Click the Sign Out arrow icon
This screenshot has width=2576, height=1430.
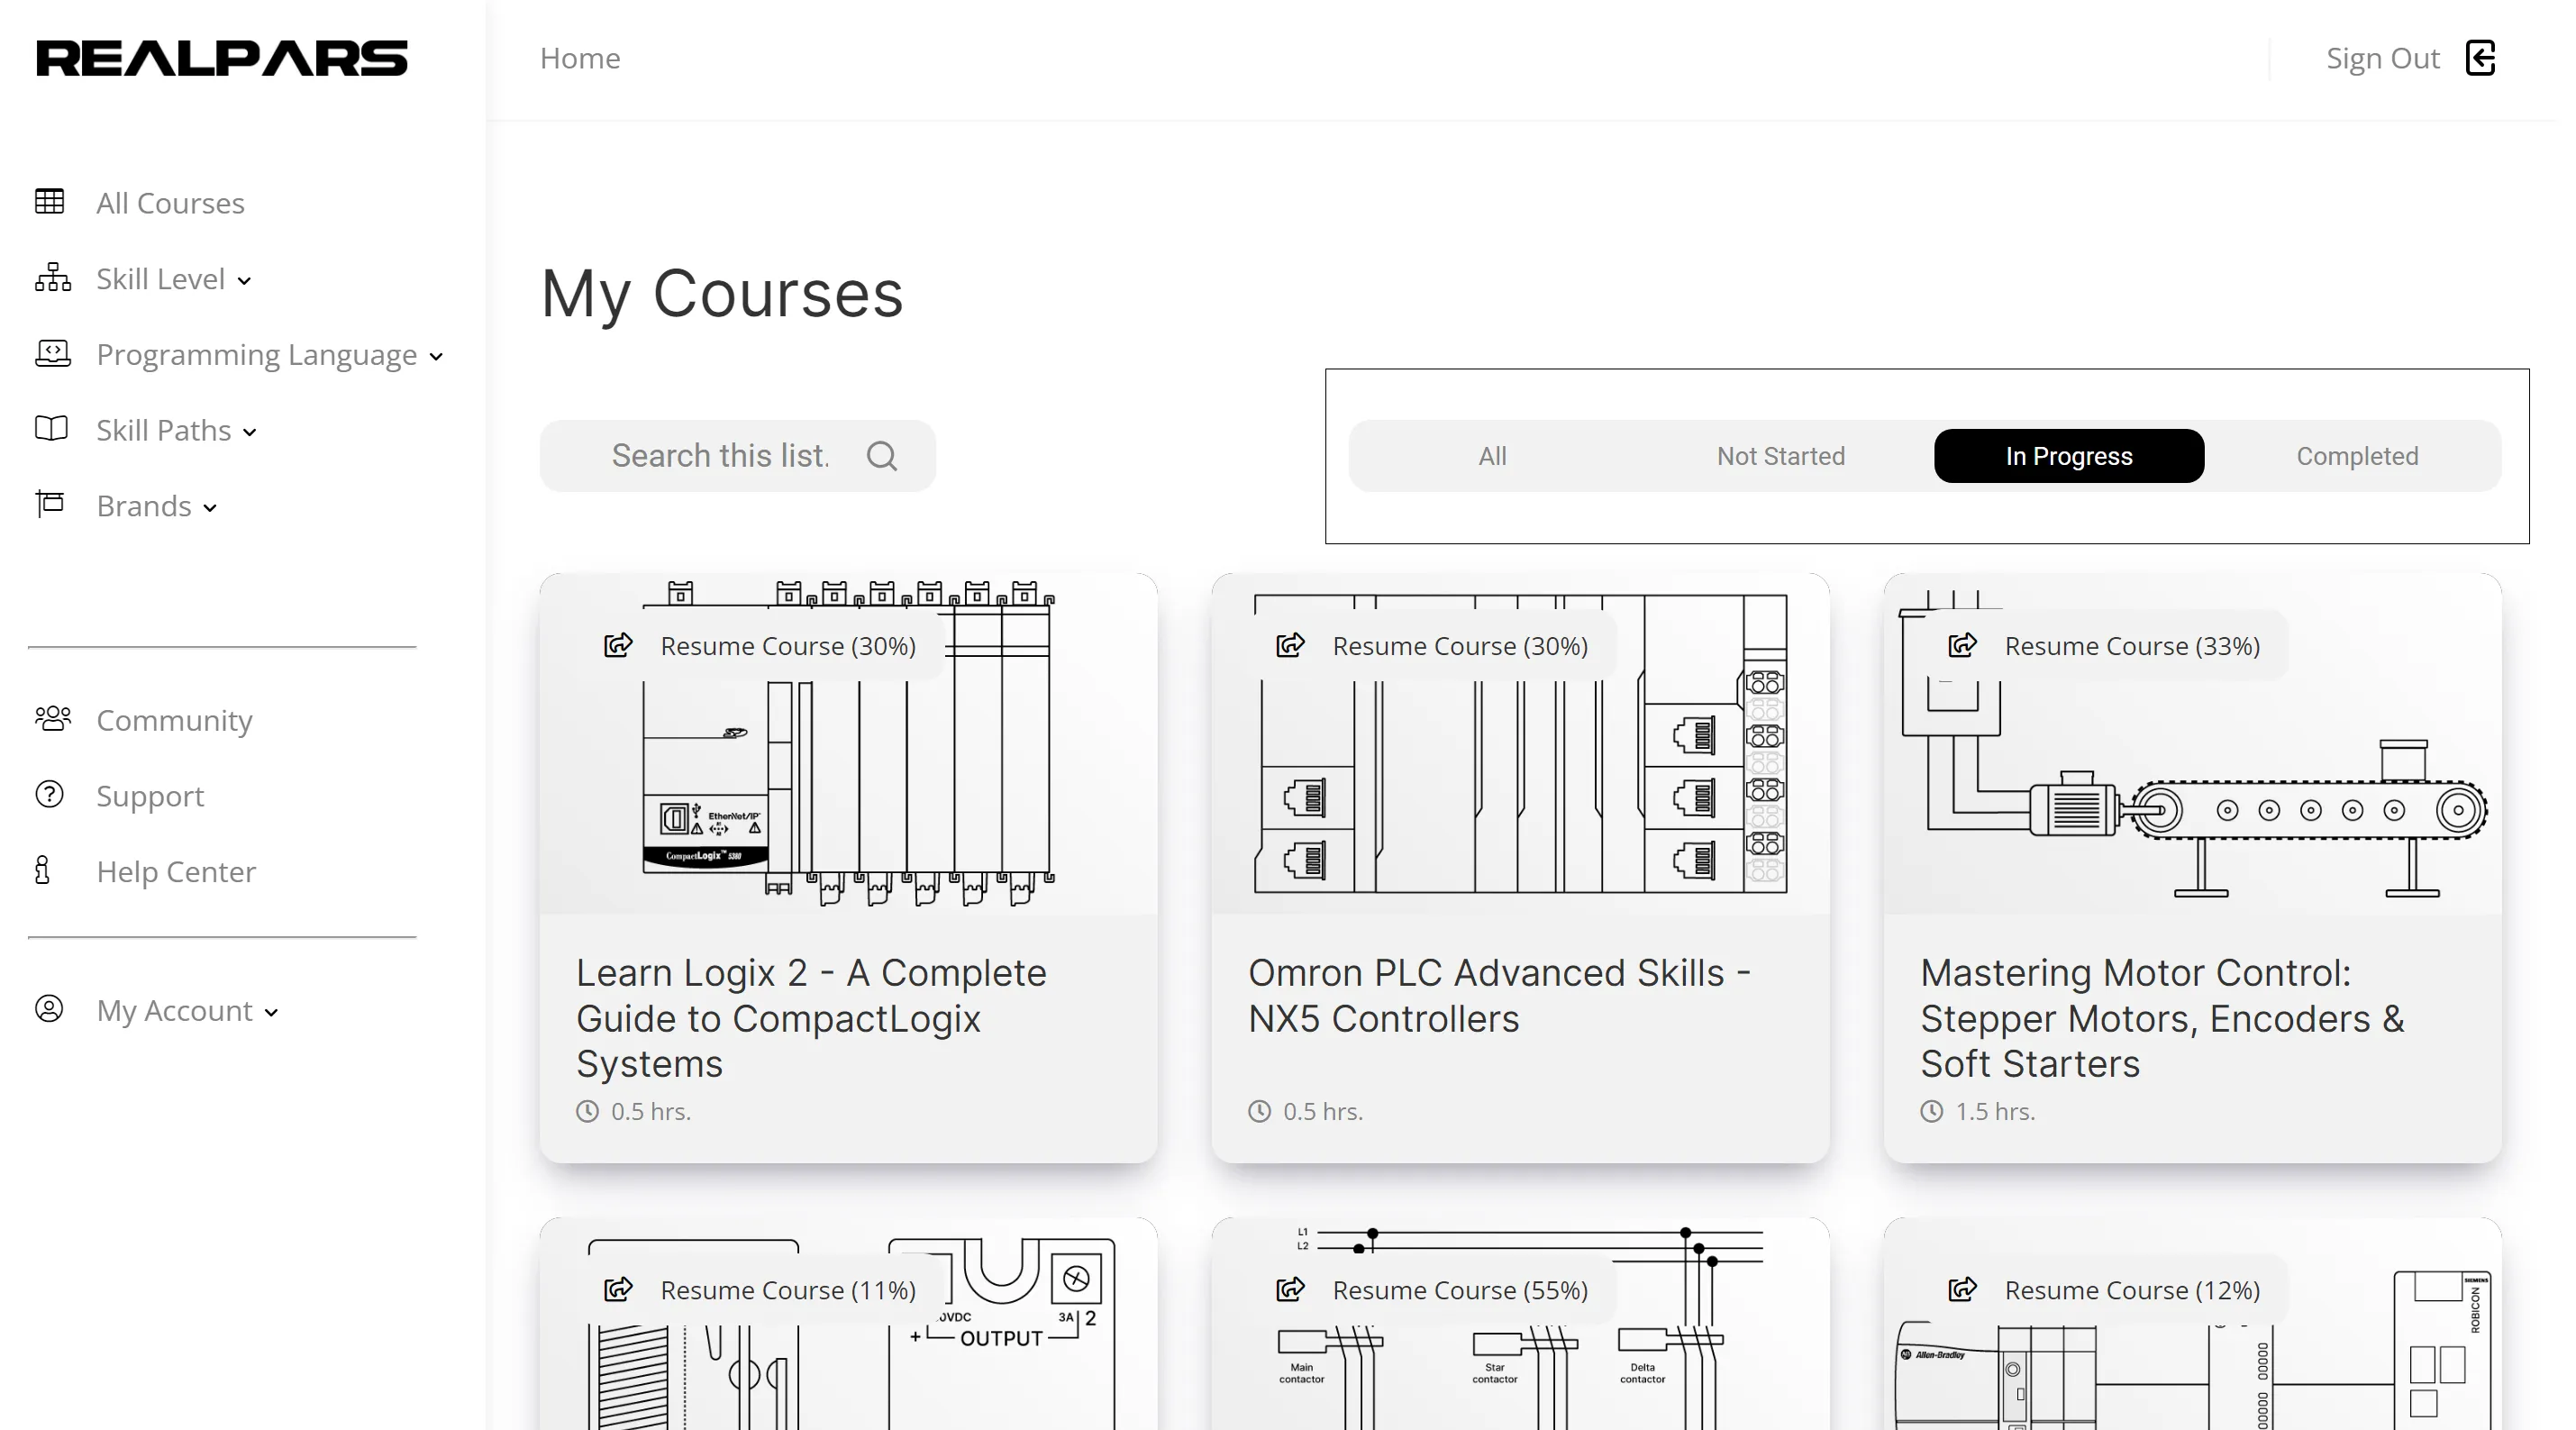(x=2482, y=58)
